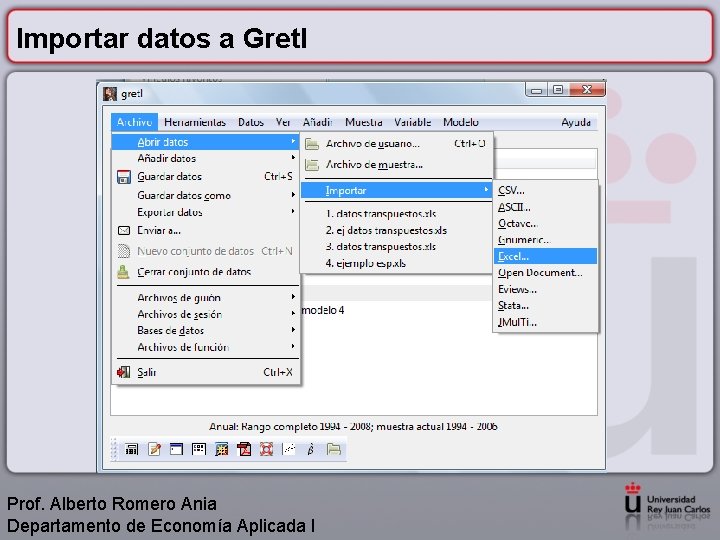Expand Archivos de sesión submenu

click(206, 314)
